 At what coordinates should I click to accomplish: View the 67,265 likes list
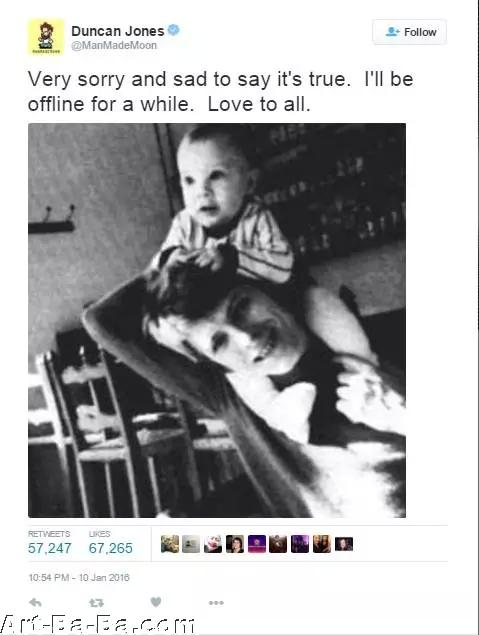pyautogui.click(x=111, y=543)
